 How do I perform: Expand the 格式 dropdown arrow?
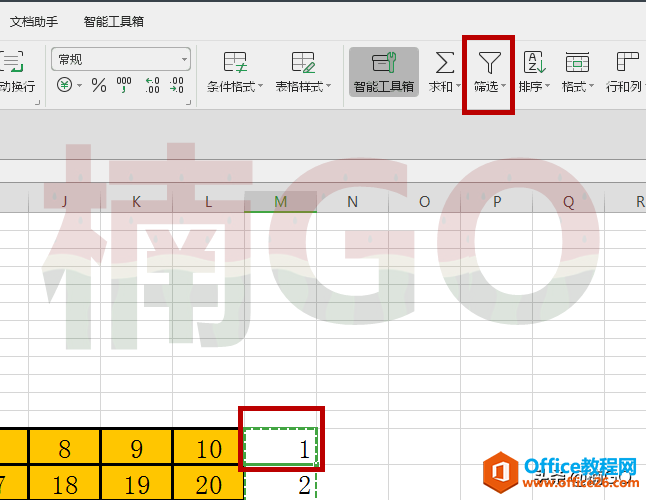point(591,86)
